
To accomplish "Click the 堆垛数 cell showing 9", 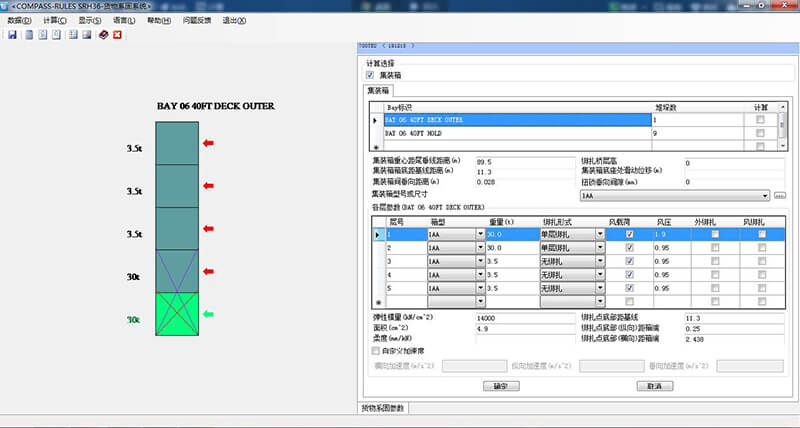I will click(x=697, y=133).
